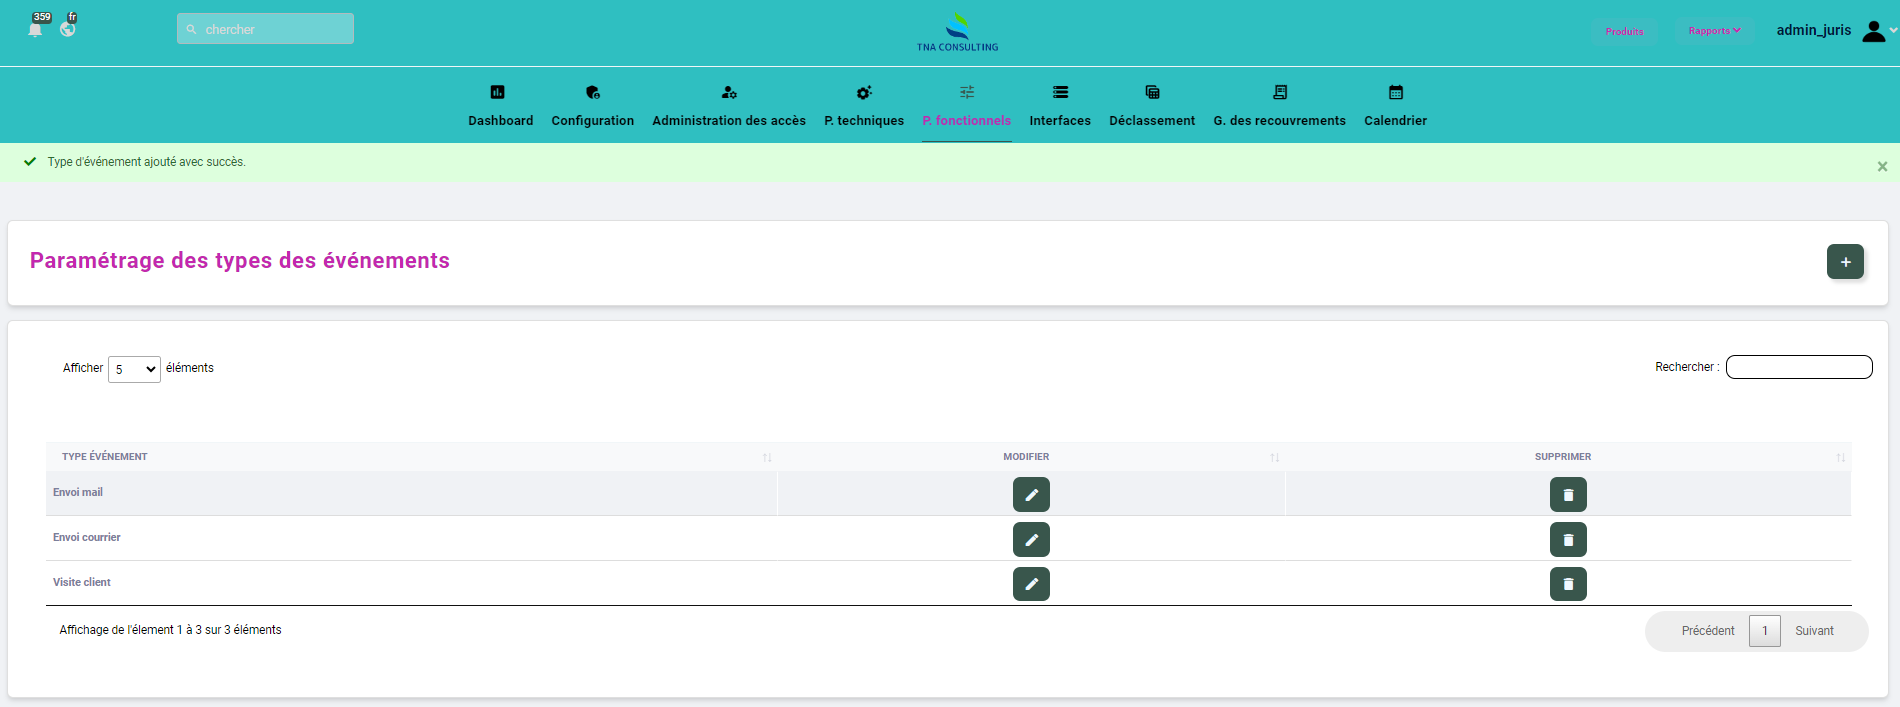Go to Suivant page in pagination
1900x707 pixels.
tap(1814, 631)
